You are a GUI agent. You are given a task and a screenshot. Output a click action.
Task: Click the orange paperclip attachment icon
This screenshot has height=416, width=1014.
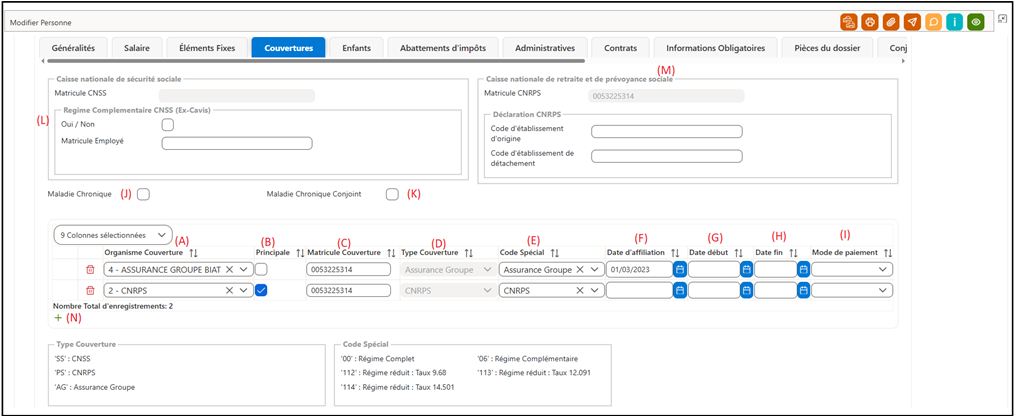[x=891, y=22]
